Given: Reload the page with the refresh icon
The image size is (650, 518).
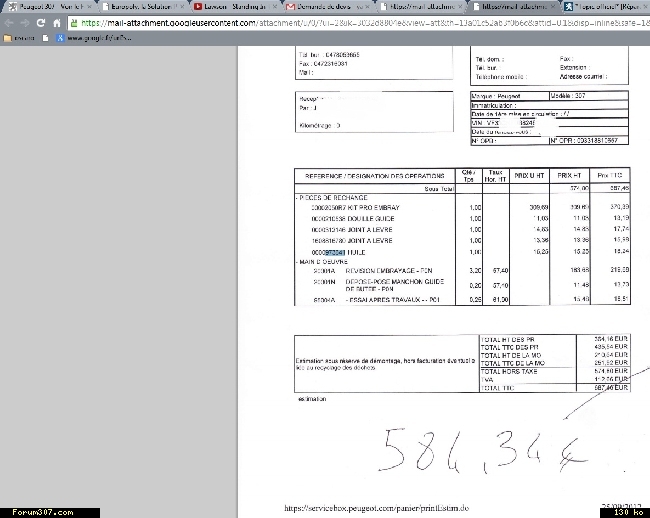Looking at the screenshot, I should click(x=41, y=23).
